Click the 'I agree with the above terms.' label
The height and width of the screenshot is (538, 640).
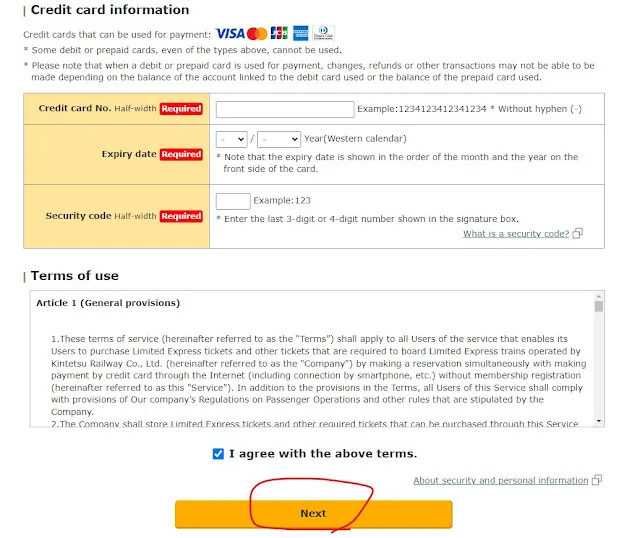point(323,454)
